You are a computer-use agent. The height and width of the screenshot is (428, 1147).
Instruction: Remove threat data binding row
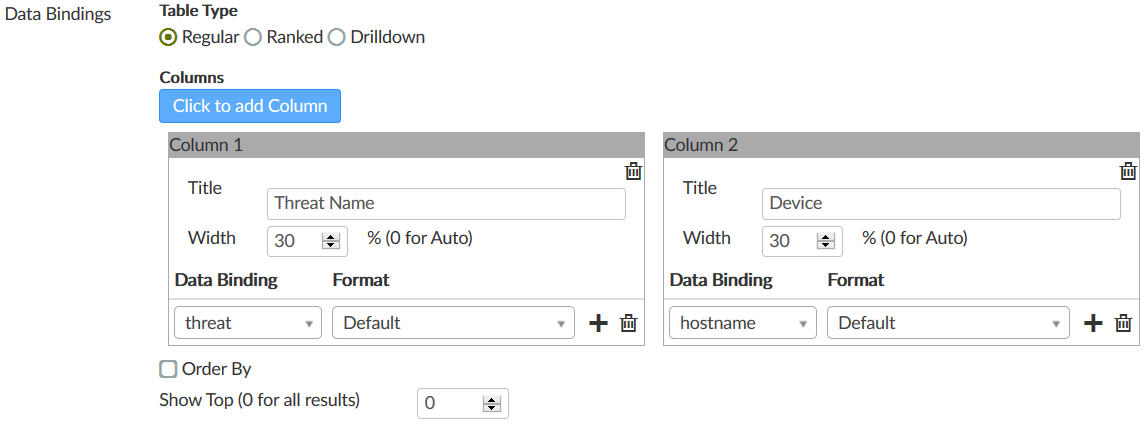coord(628,323)
